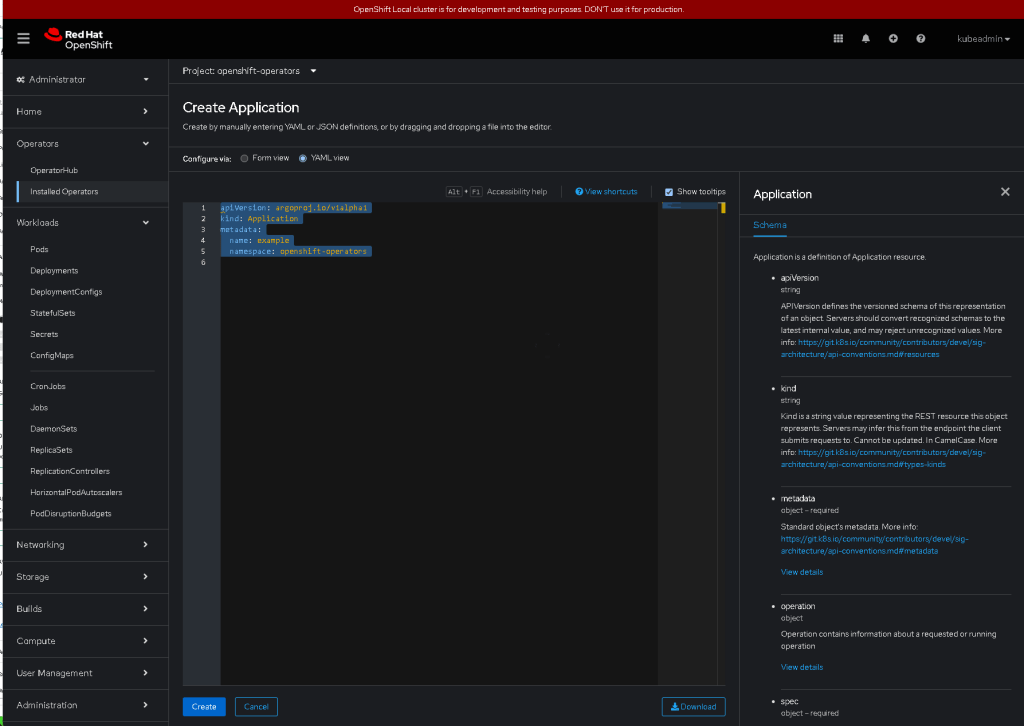
Task: Open ReplicationControllers page
Action: point(70,471)
